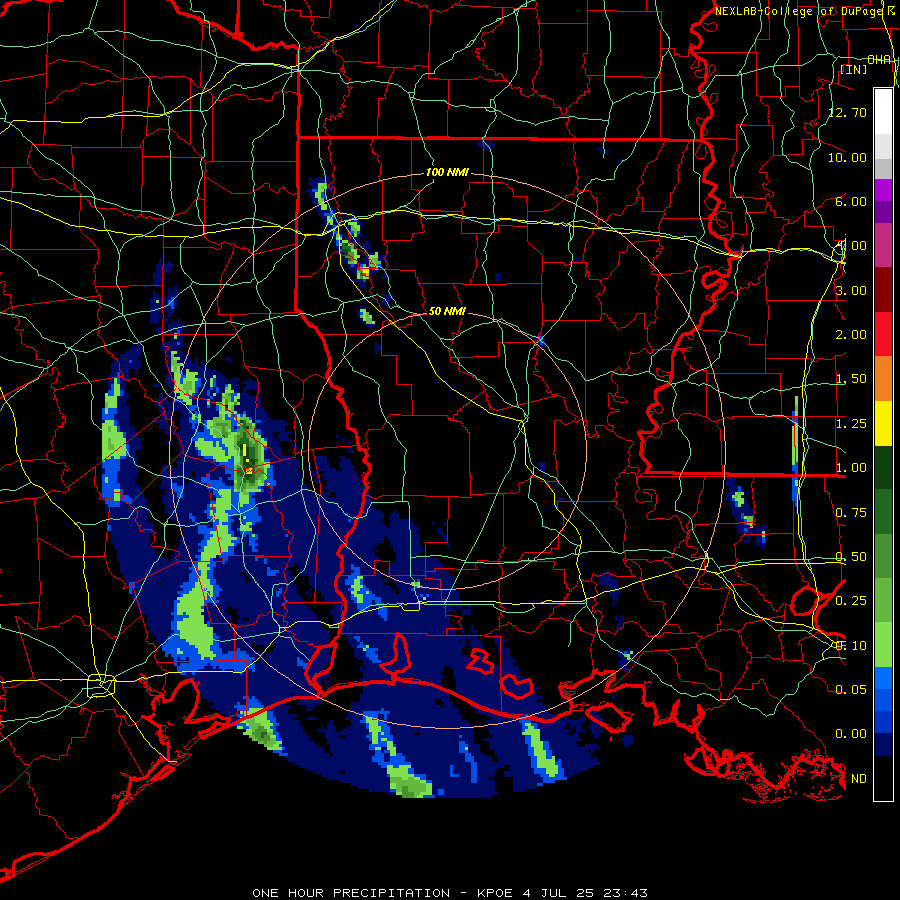Click the '3.00' legend value

point(851,290)
